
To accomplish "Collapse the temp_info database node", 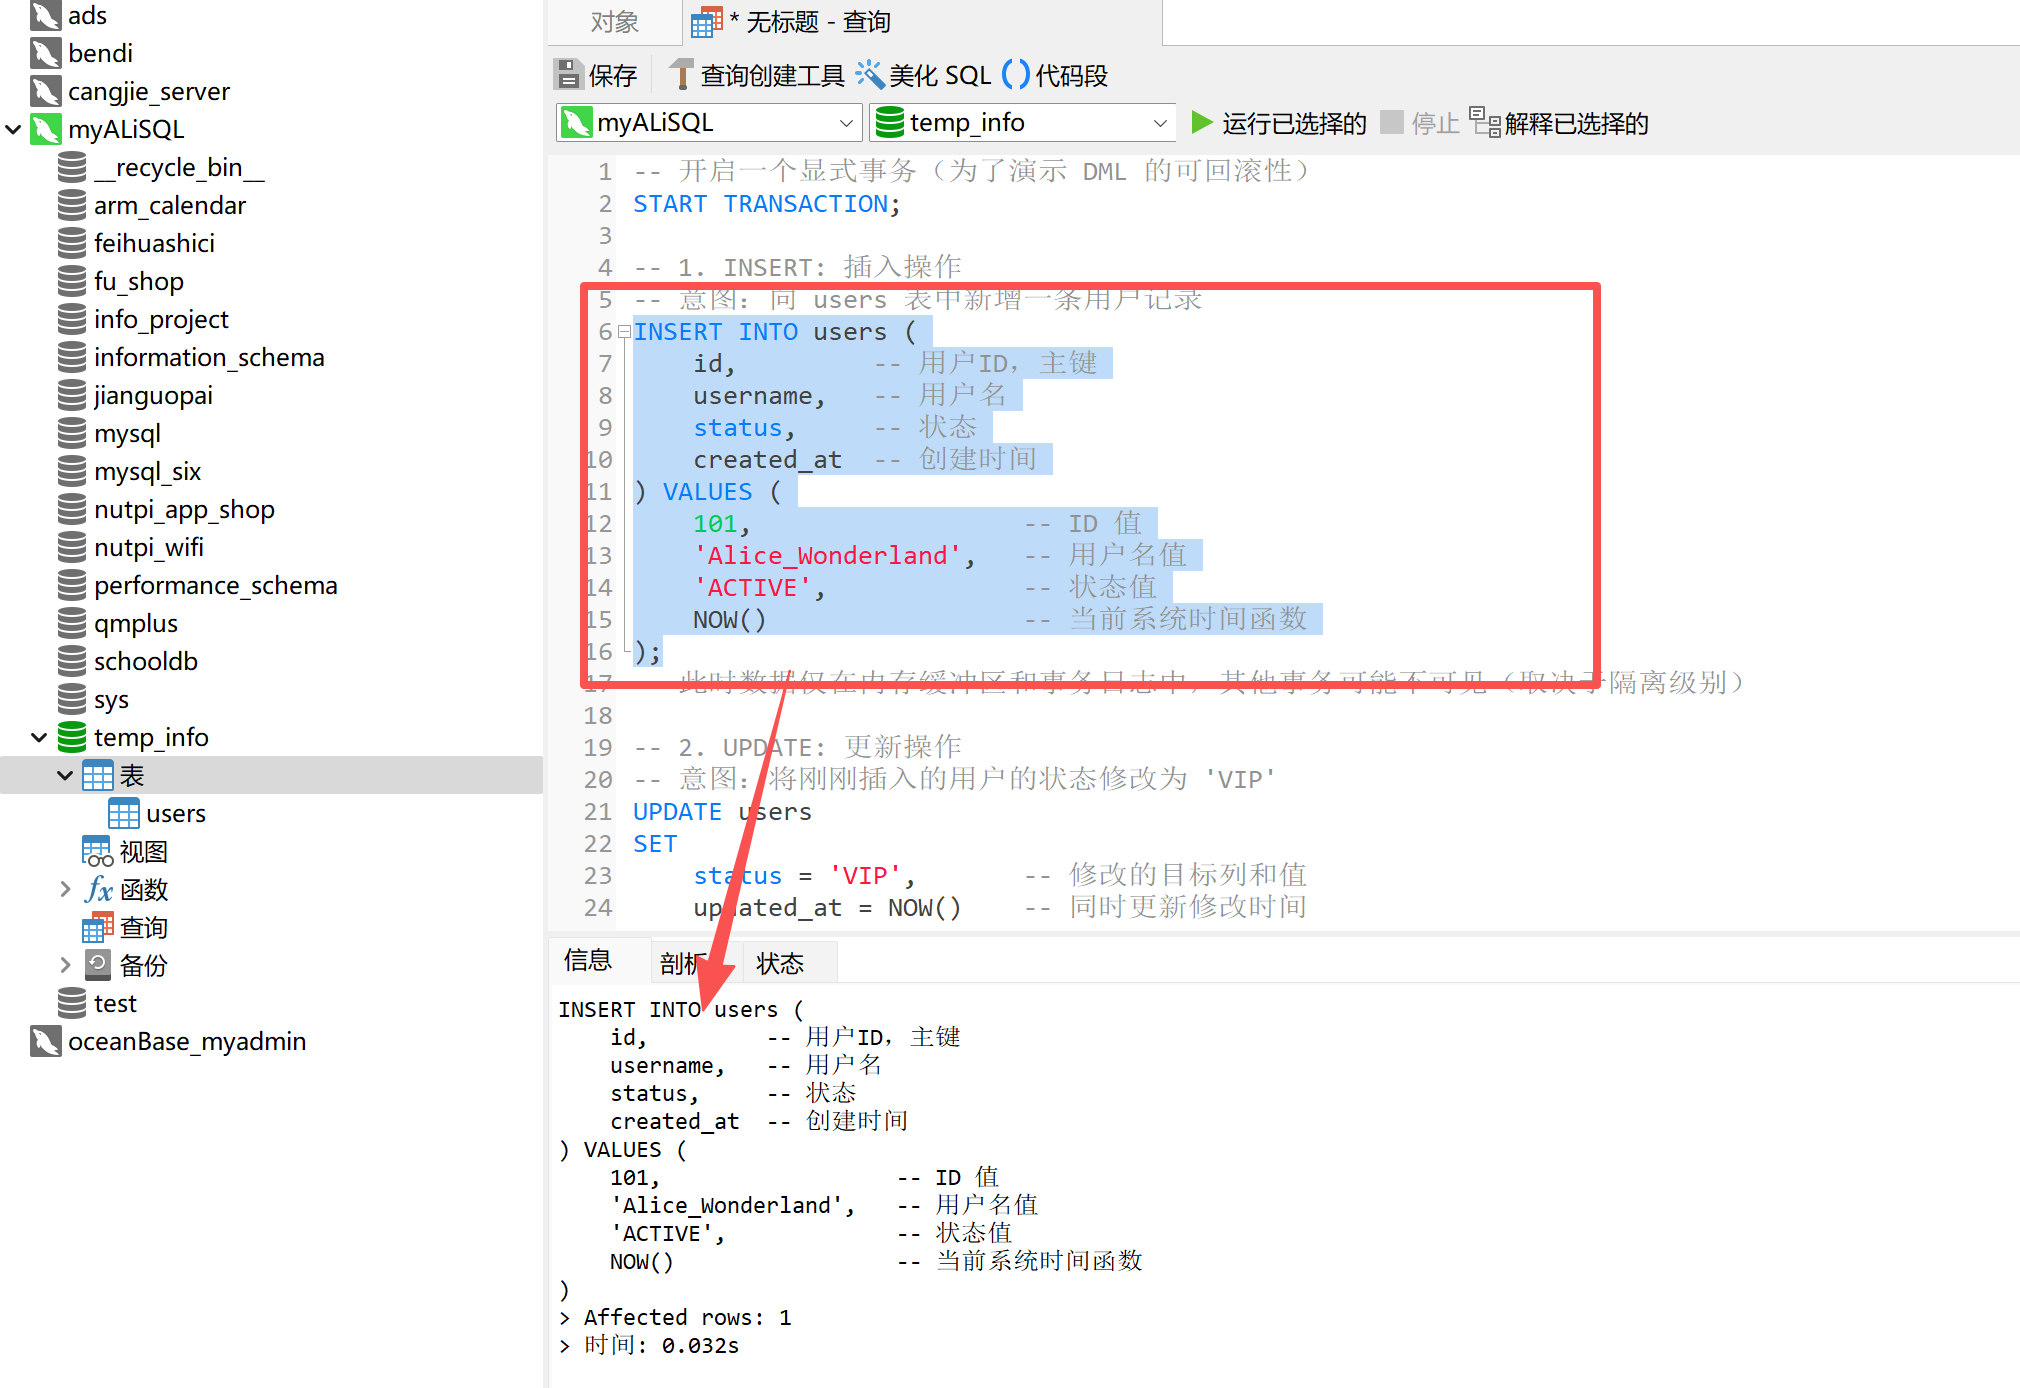I will tap(39, 738).
